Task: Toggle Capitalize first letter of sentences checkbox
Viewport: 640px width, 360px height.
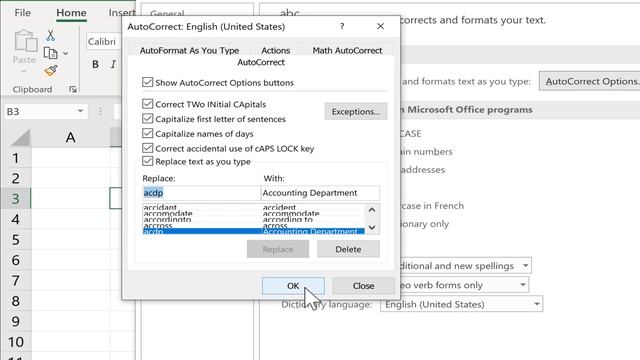Action: coord(147,118)
